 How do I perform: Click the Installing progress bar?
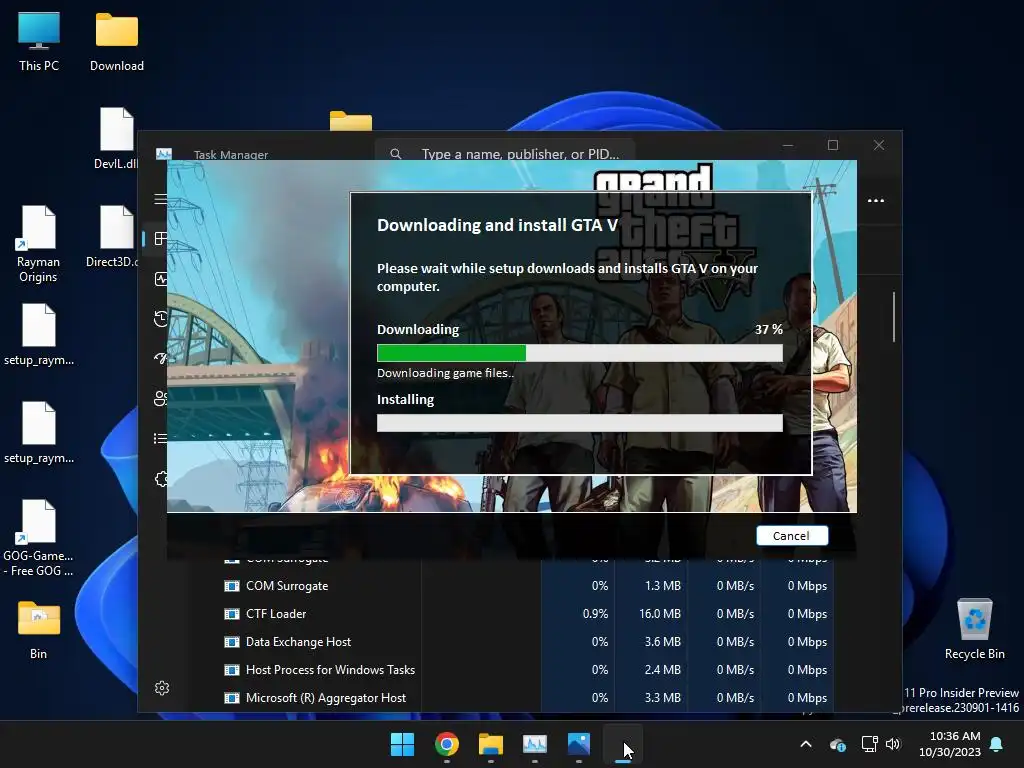tap(579, 423)
